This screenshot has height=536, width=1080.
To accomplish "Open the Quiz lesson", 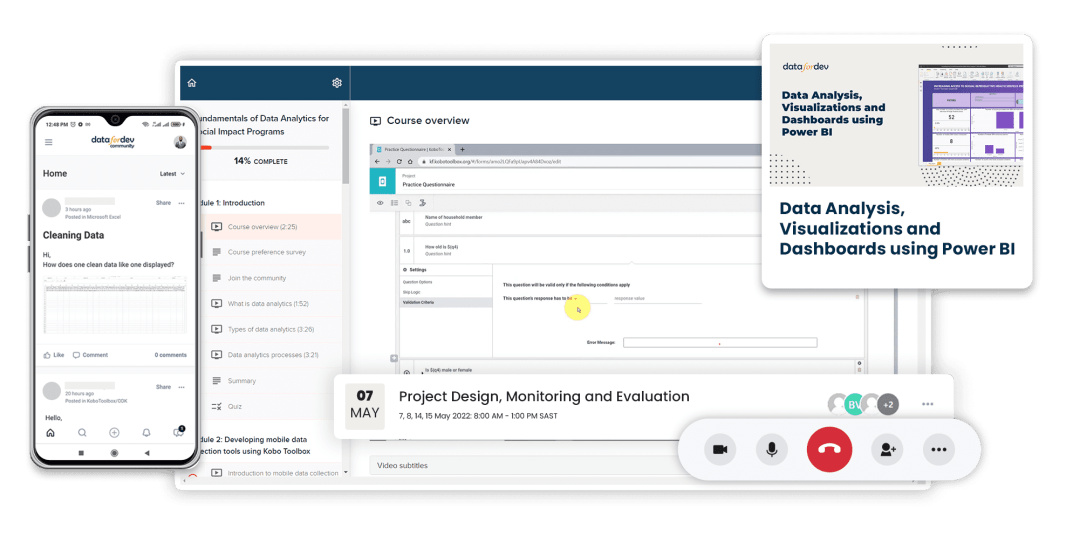I will (x=270, y=406).
